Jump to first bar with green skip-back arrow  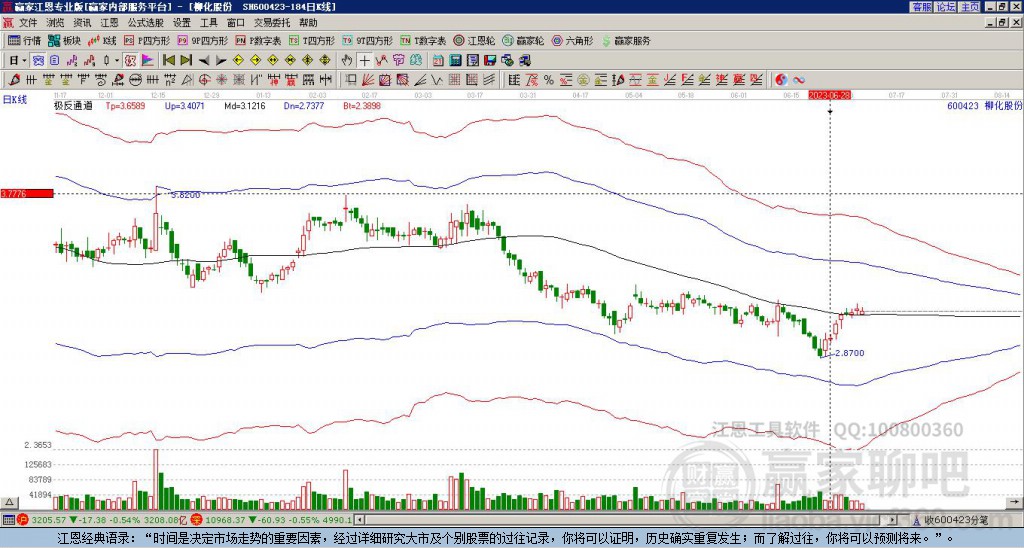click(x=168, y=61)
